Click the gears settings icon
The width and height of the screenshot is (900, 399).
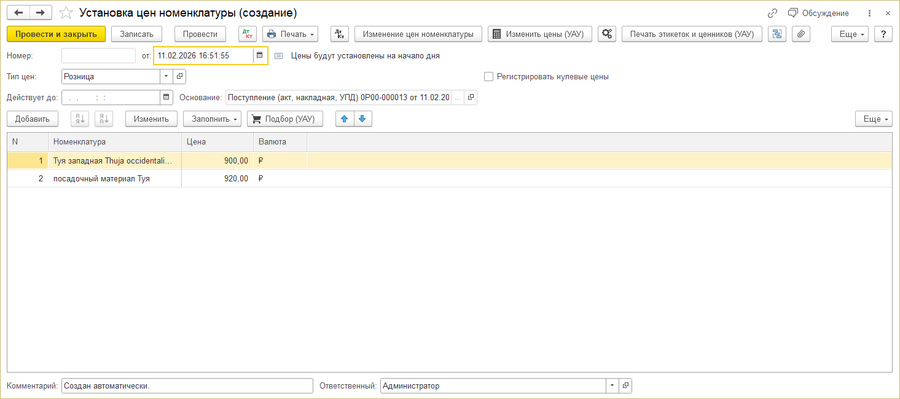click(x=607, y=34)
